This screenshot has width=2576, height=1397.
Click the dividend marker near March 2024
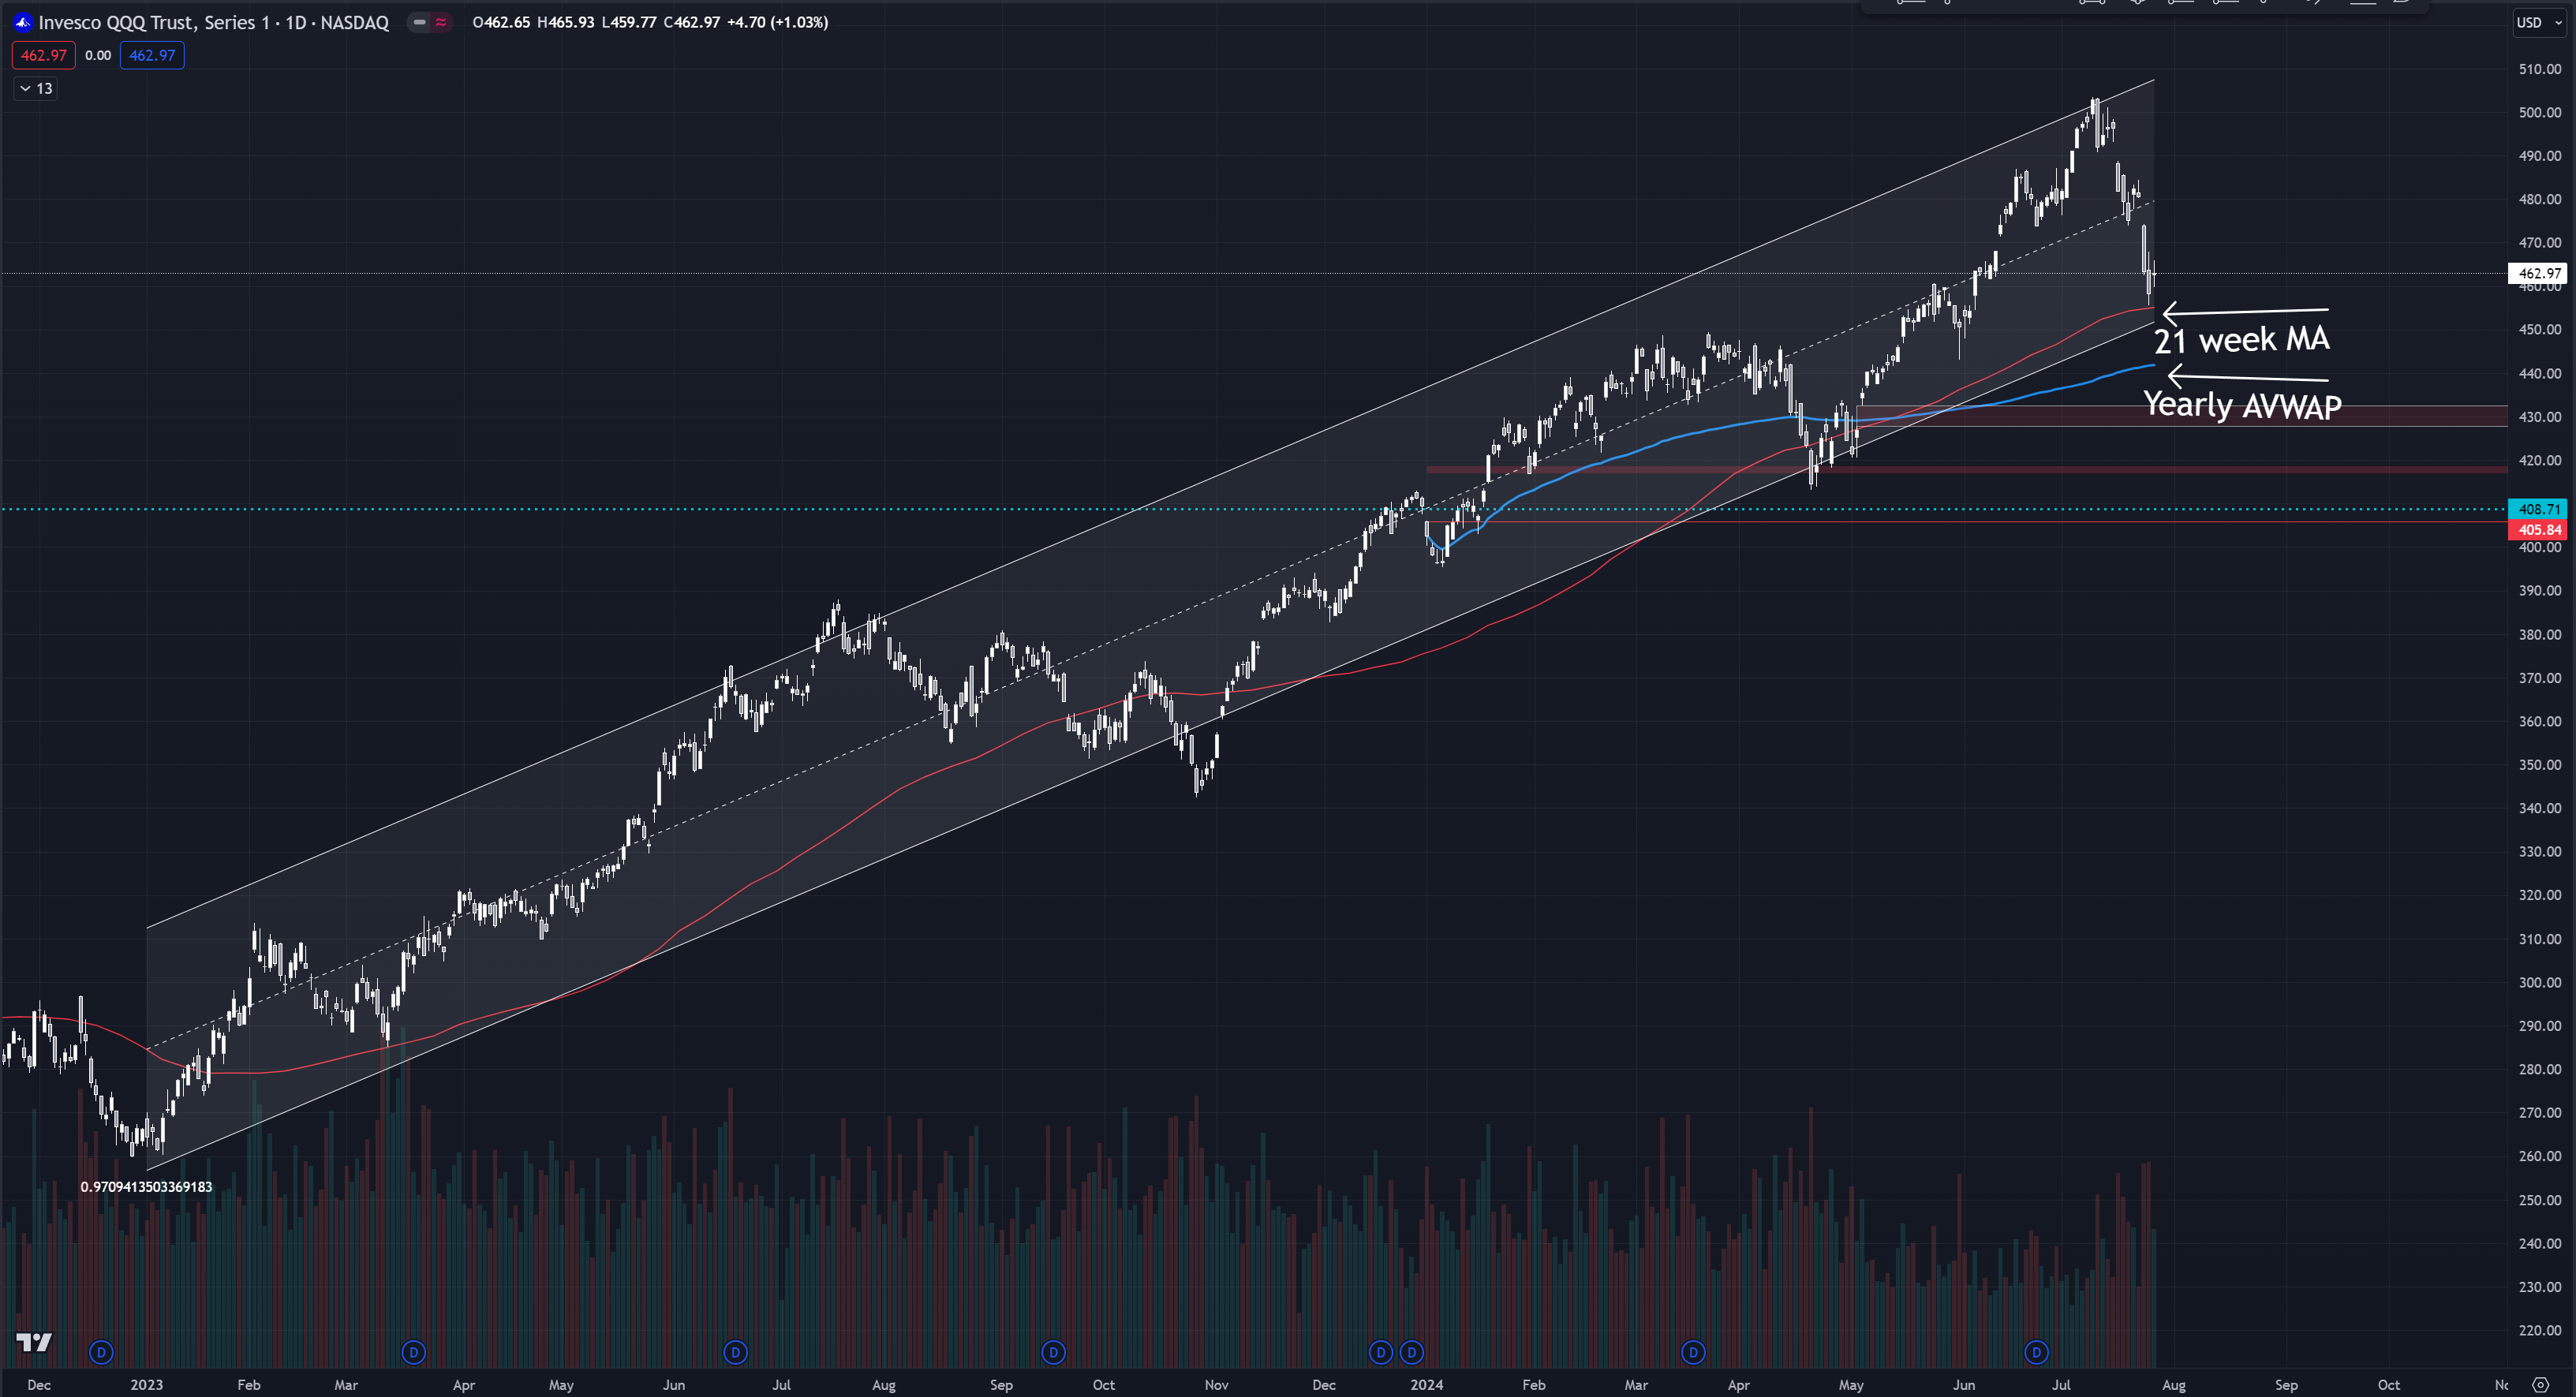[x=1693, y=1352]
